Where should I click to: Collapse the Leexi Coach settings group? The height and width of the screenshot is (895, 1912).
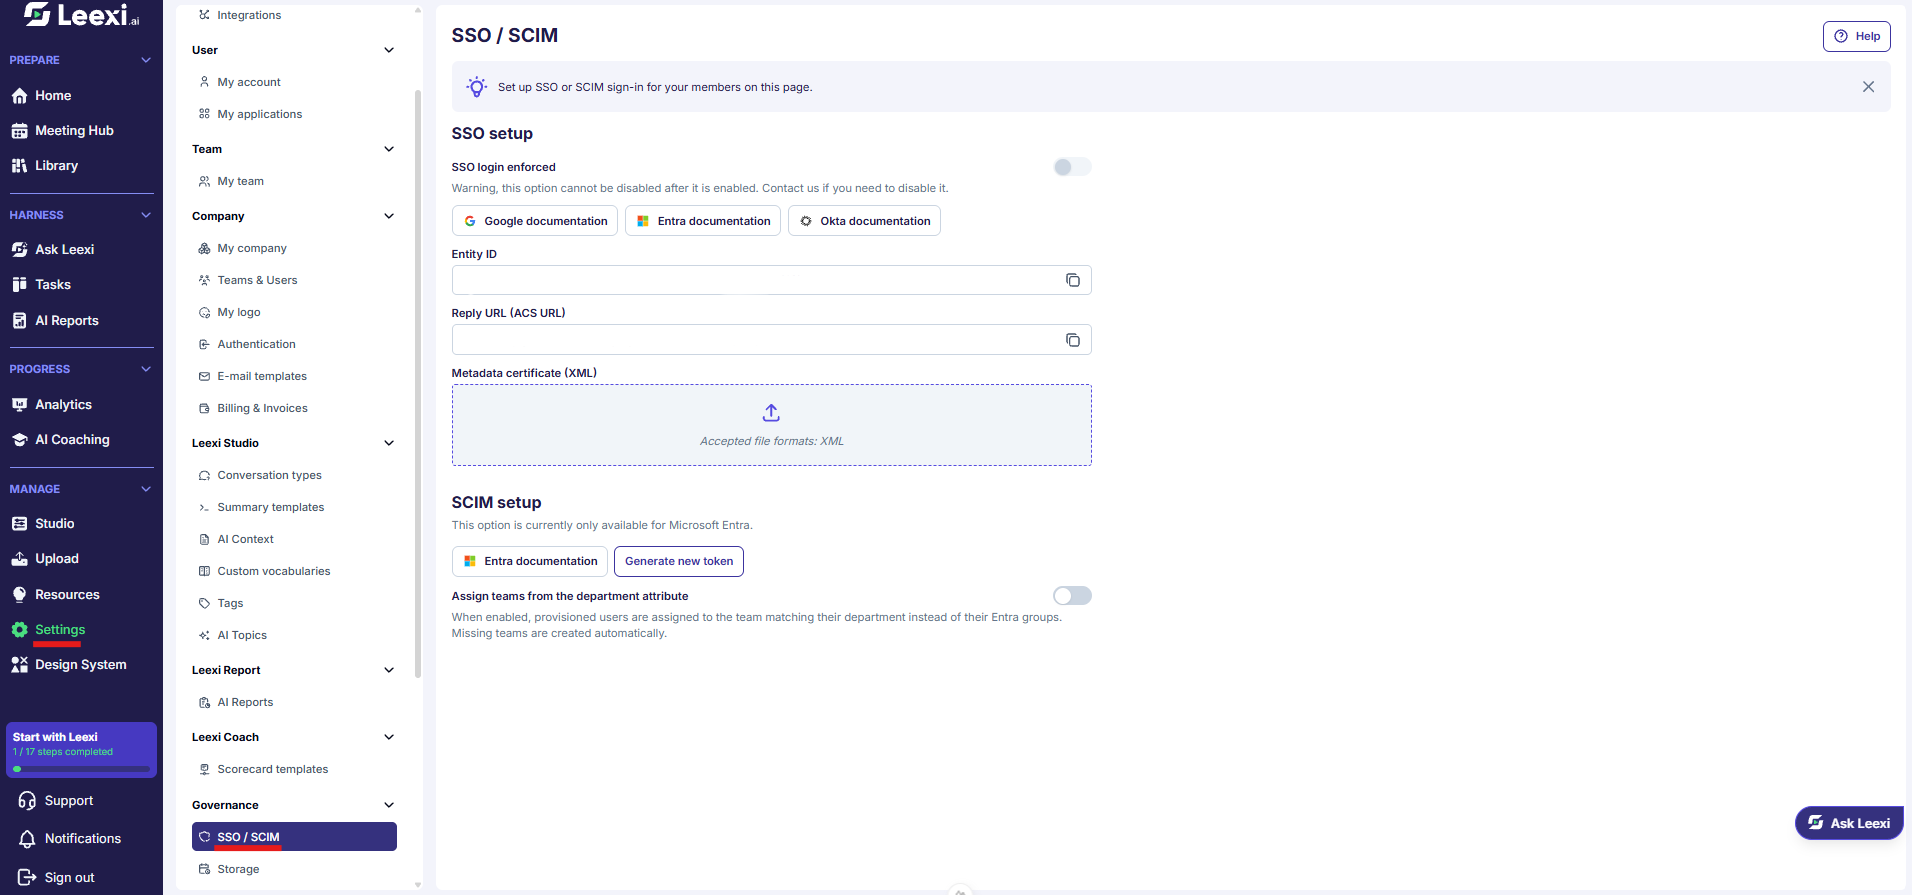pyautogui.click(x=389, y=737)
